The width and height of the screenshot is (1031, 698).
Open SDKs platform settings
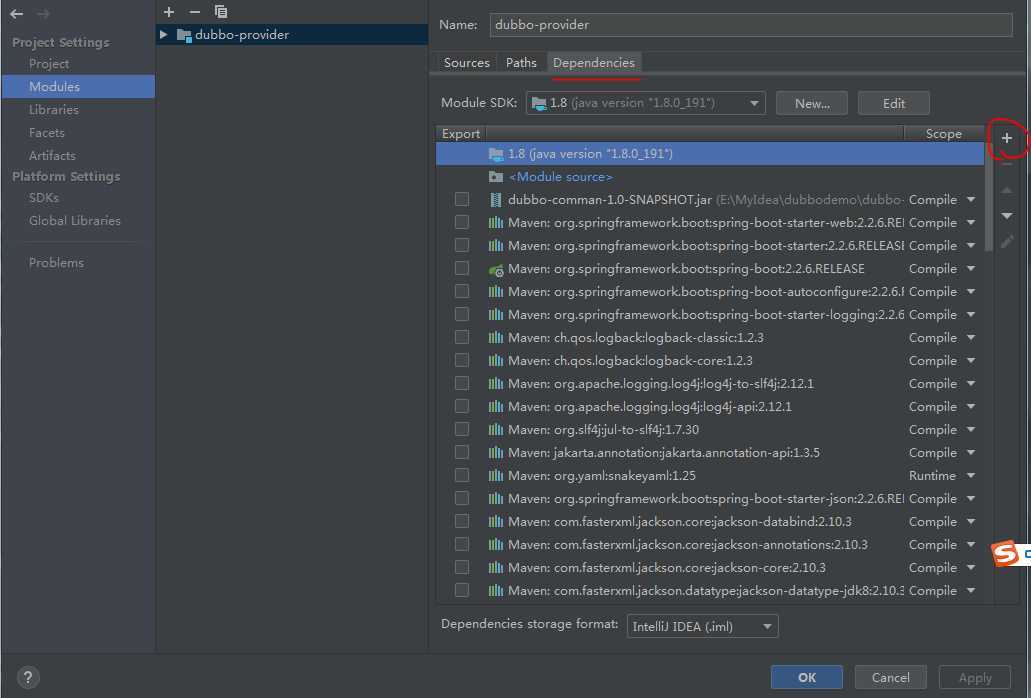click(x=43, y=198)
